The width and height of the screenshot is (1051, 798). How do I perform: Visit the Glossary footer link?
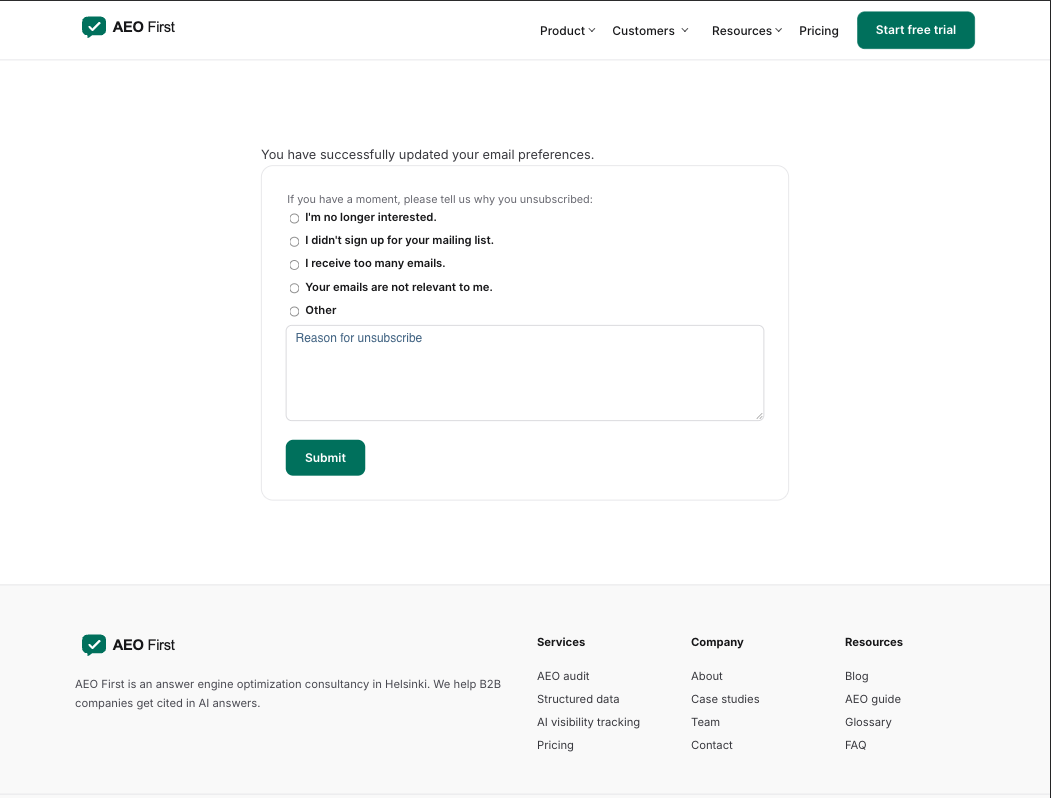point(868,722)
